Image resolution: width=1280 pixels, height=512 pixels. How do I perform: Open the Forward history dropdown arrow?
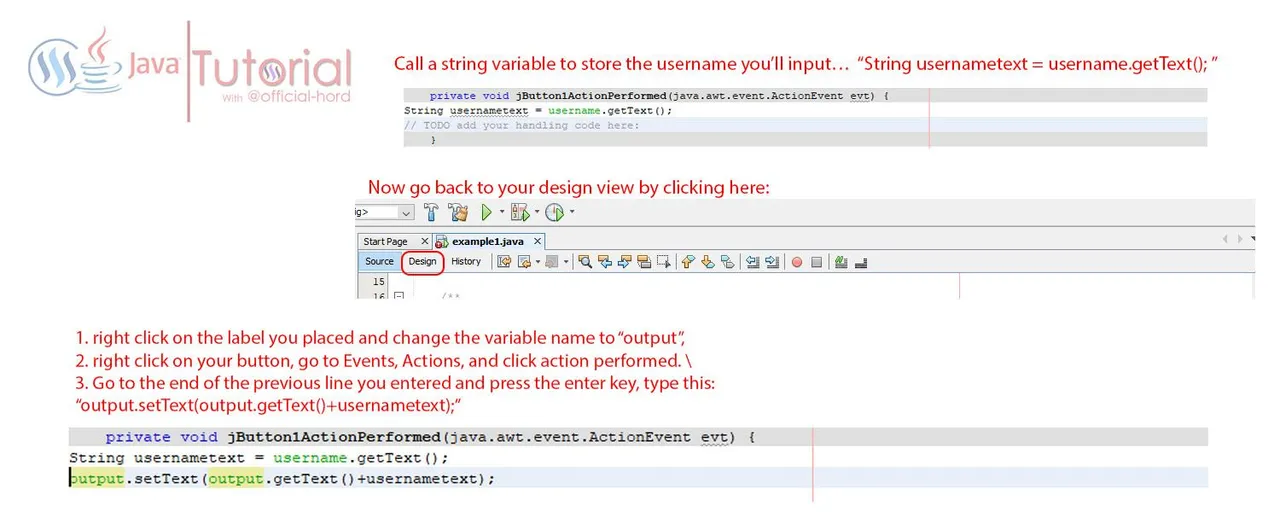click(566, 261)
